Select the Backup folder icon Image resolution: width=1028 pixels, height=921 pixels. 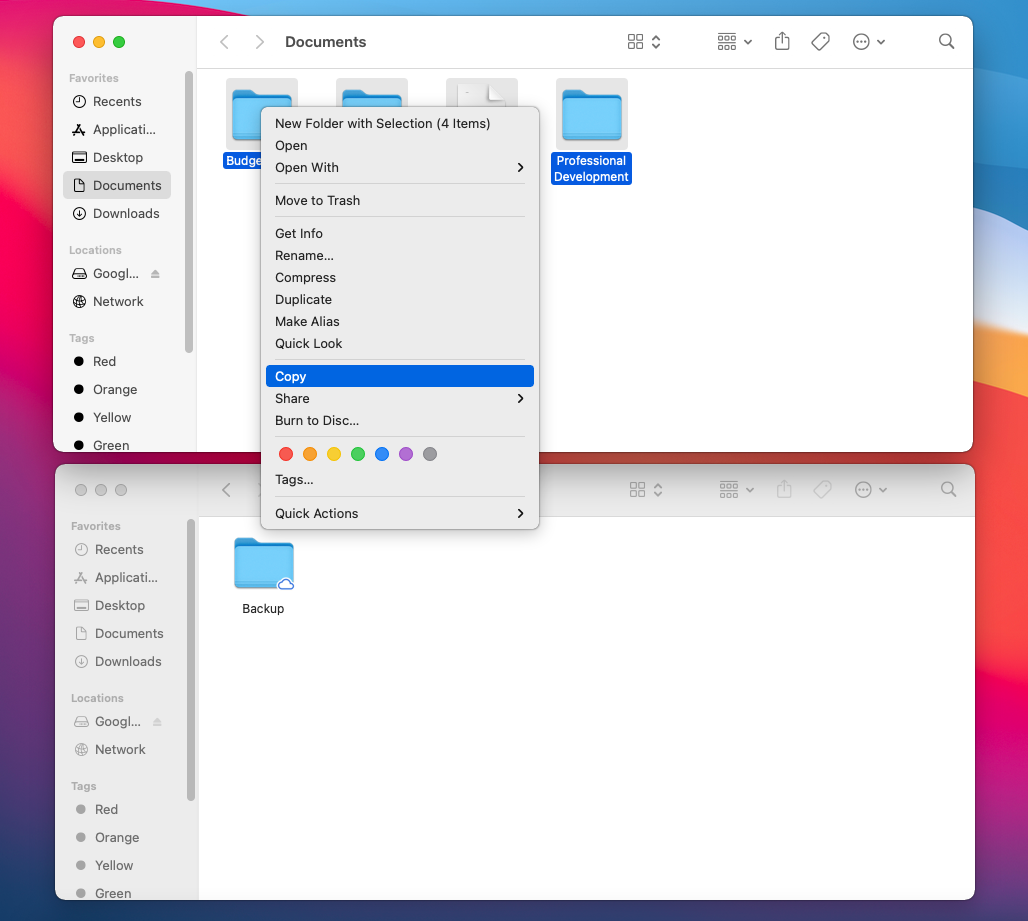(x=263, y=564)
